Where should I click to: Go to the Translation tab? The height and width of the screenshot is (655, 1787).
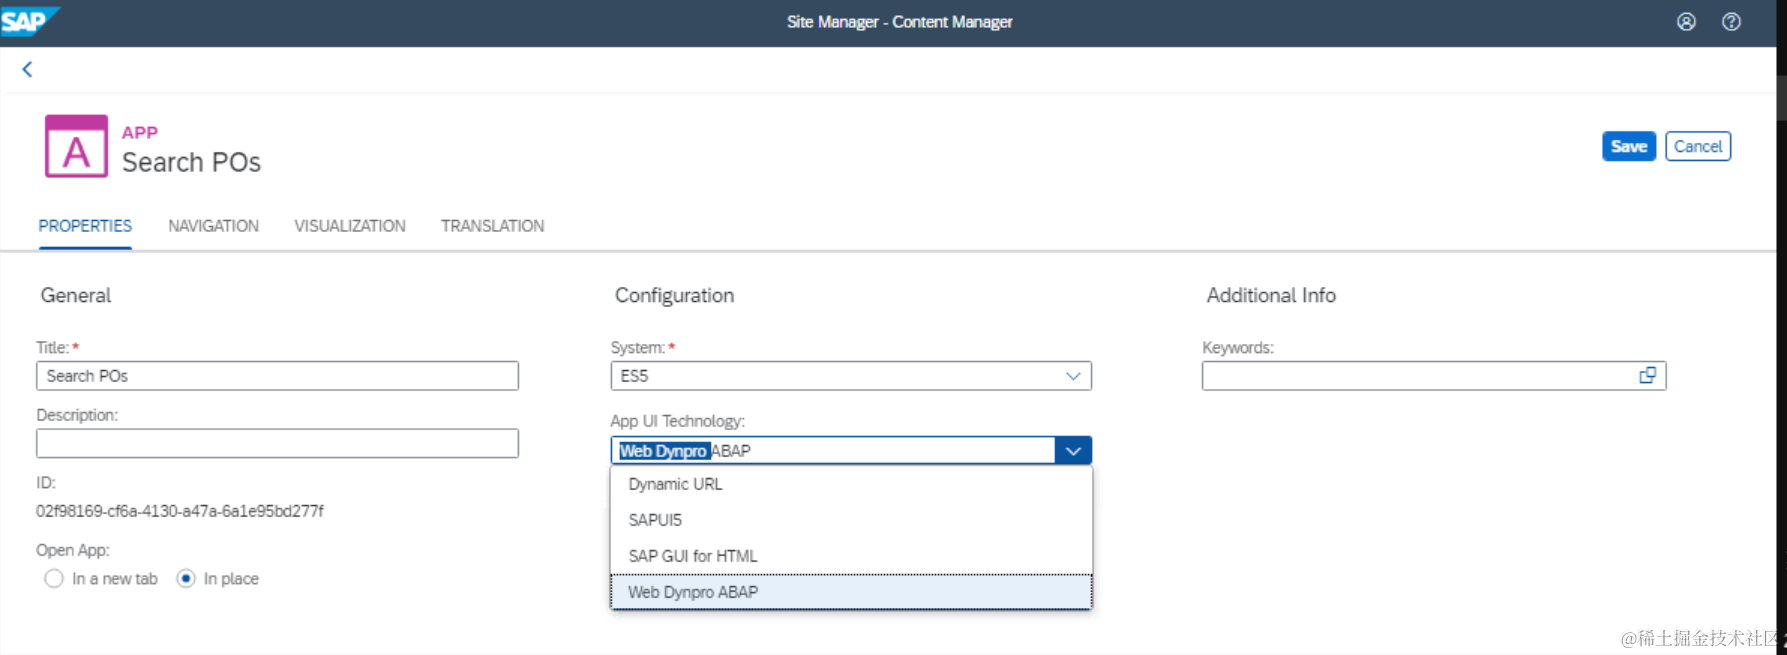coord(492,226)
